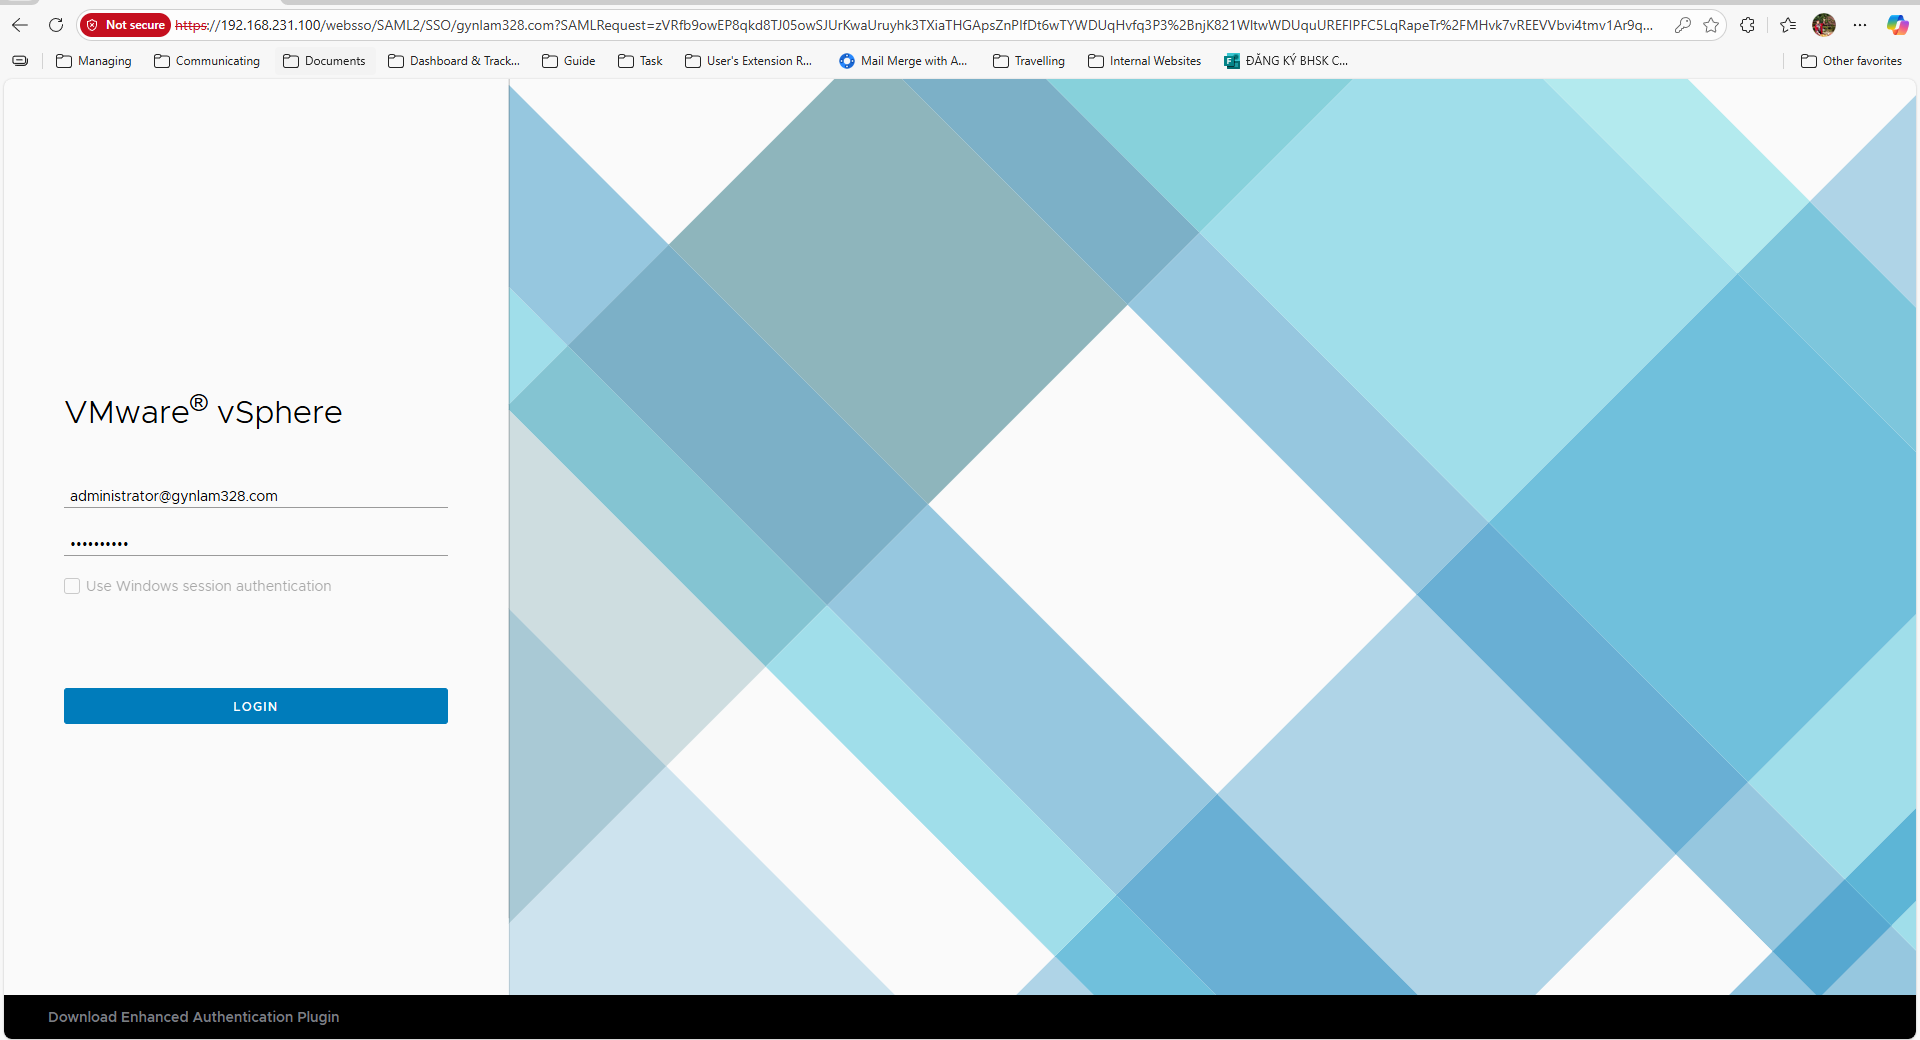
Task: Open the browser profile avatar
Action: coord(1824,25)
